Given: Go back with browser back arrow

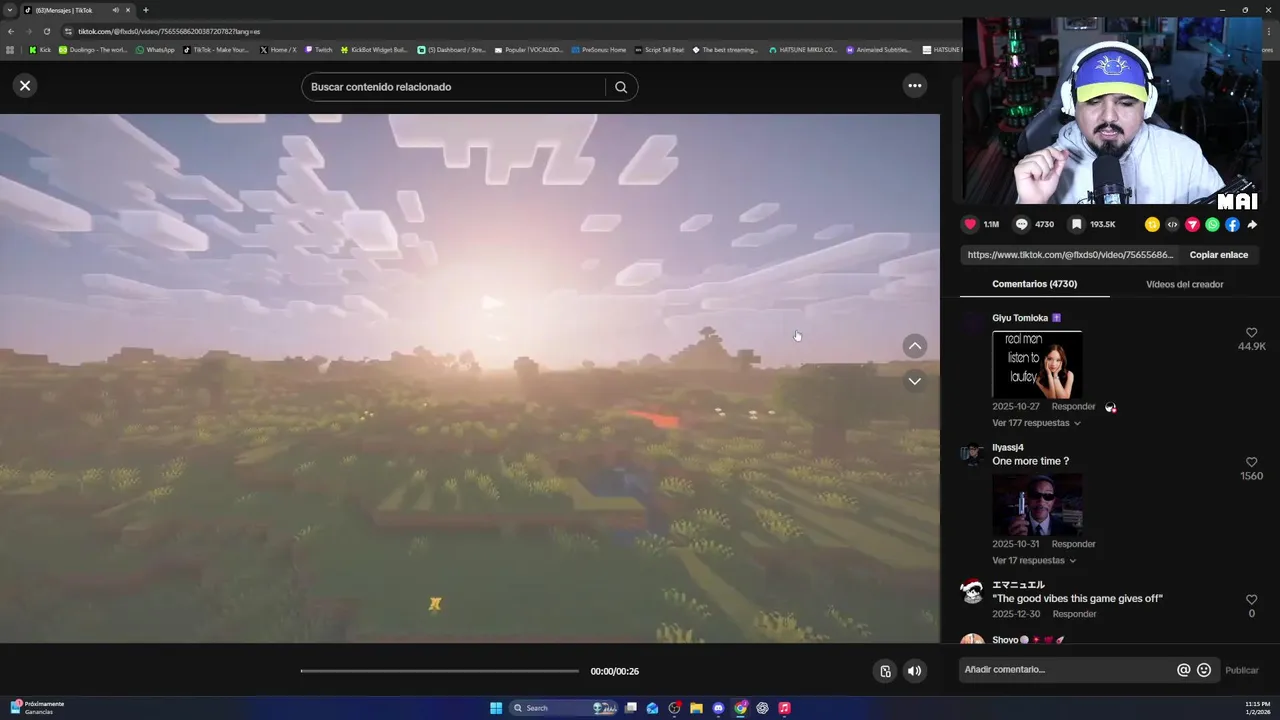Looking at the screenshot, I should [x=11, y=31].
